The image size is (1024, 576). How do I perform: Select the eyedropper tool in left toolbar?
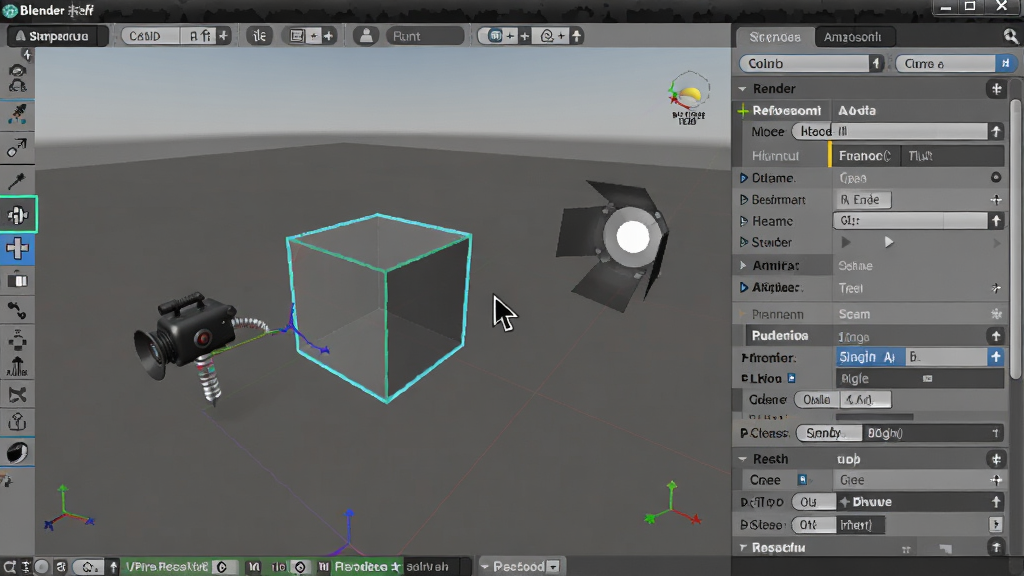[16, 180]
